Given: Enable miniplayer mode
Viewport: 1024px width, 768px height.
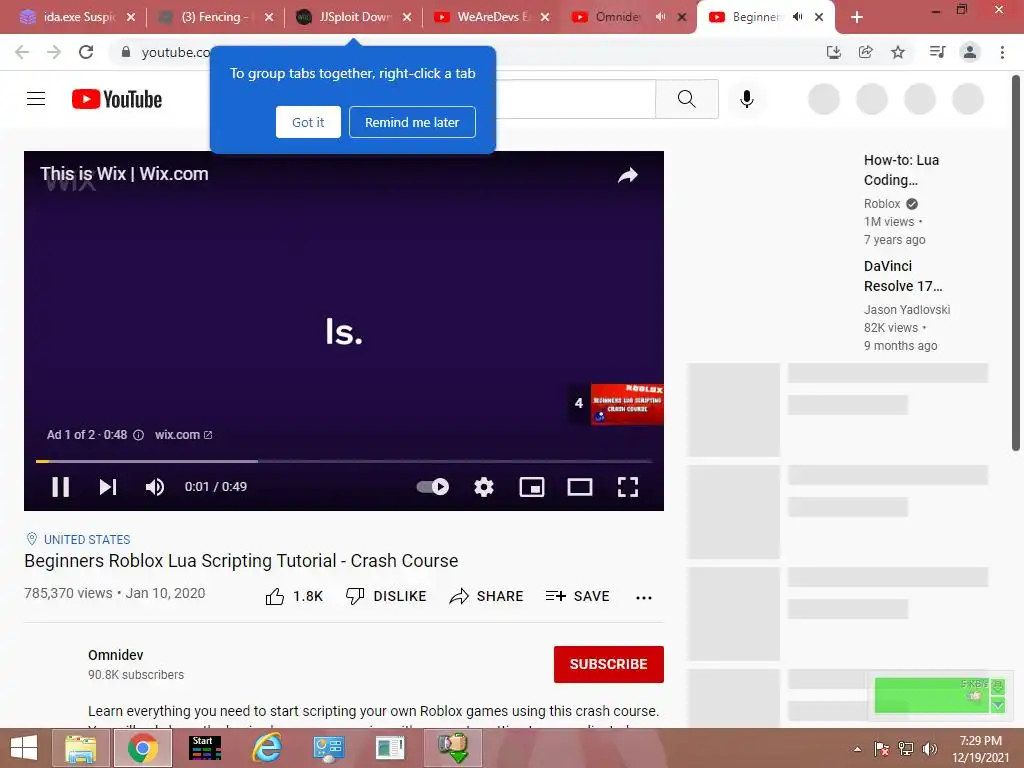Looking at the screenshot, I should 532,487.
